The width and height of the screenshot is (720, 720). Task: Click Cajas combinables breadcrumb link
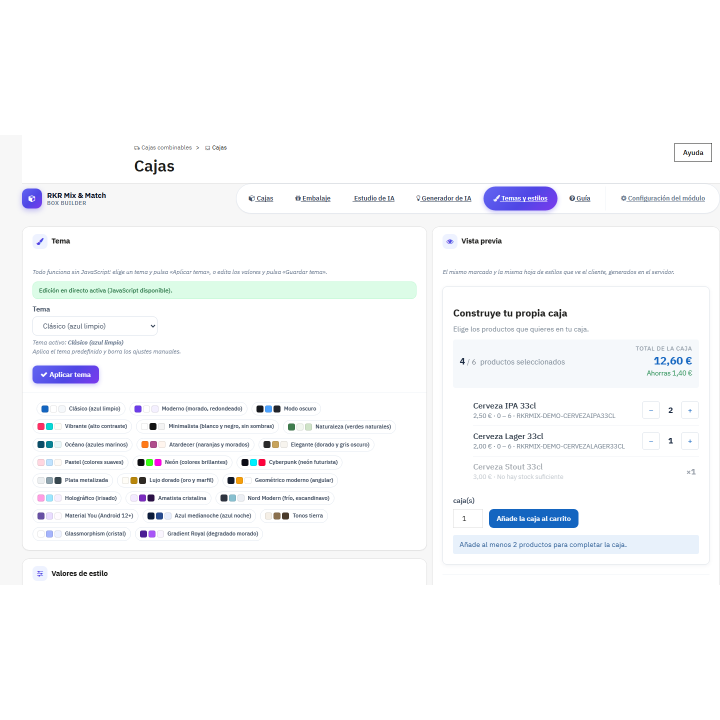(x=163, y=148)
